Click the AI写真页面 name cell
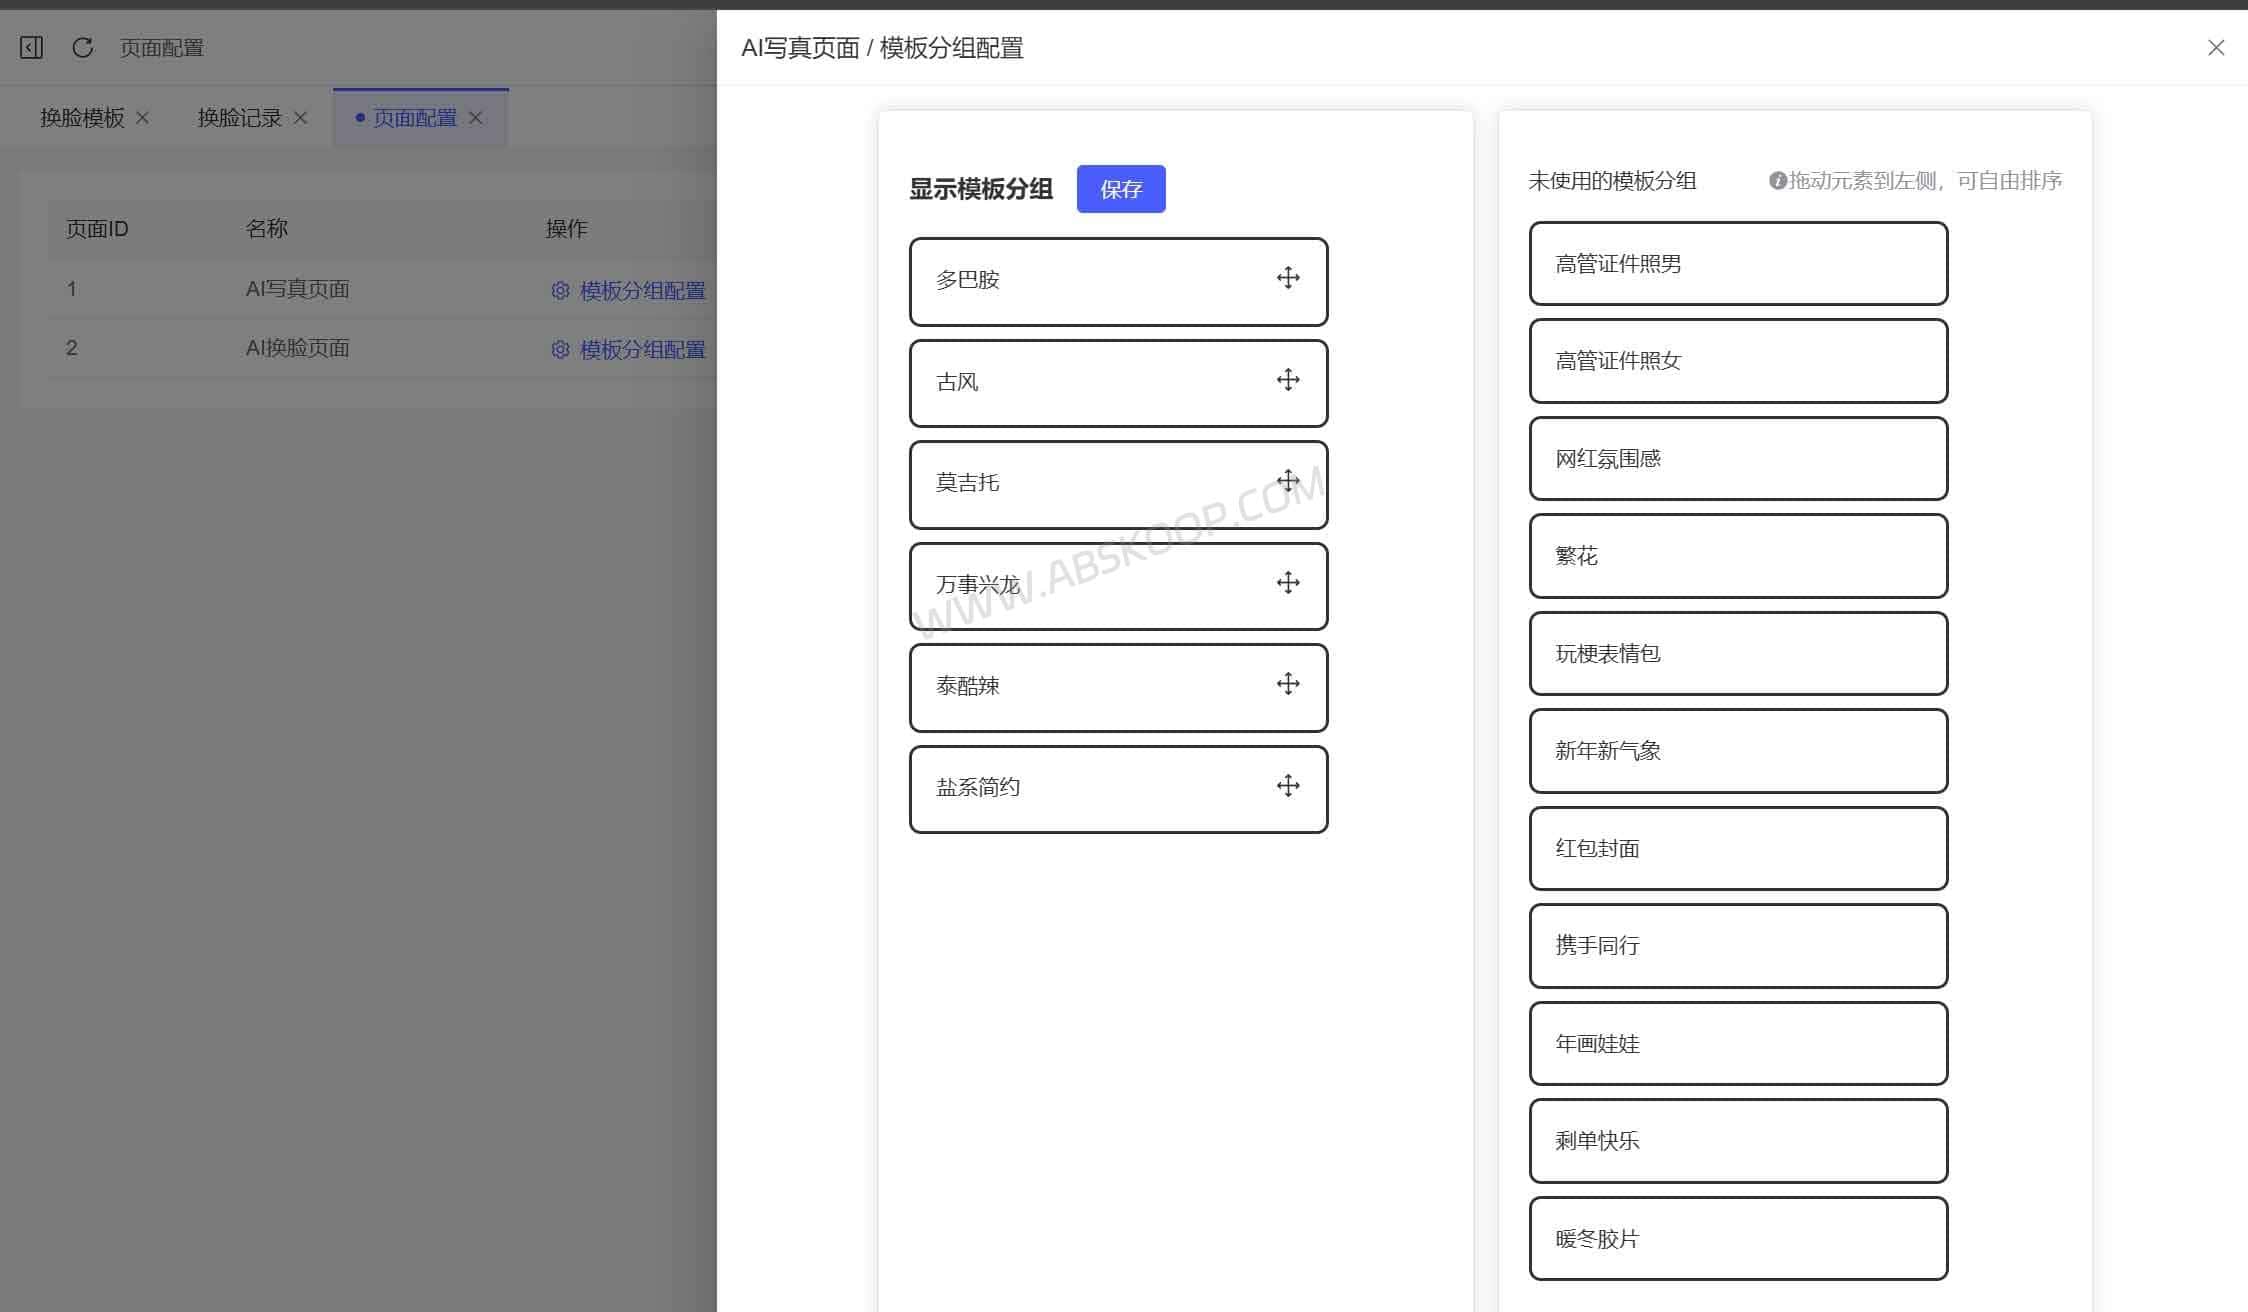The image size is (2248, 1312). click(x=297, y=289)
